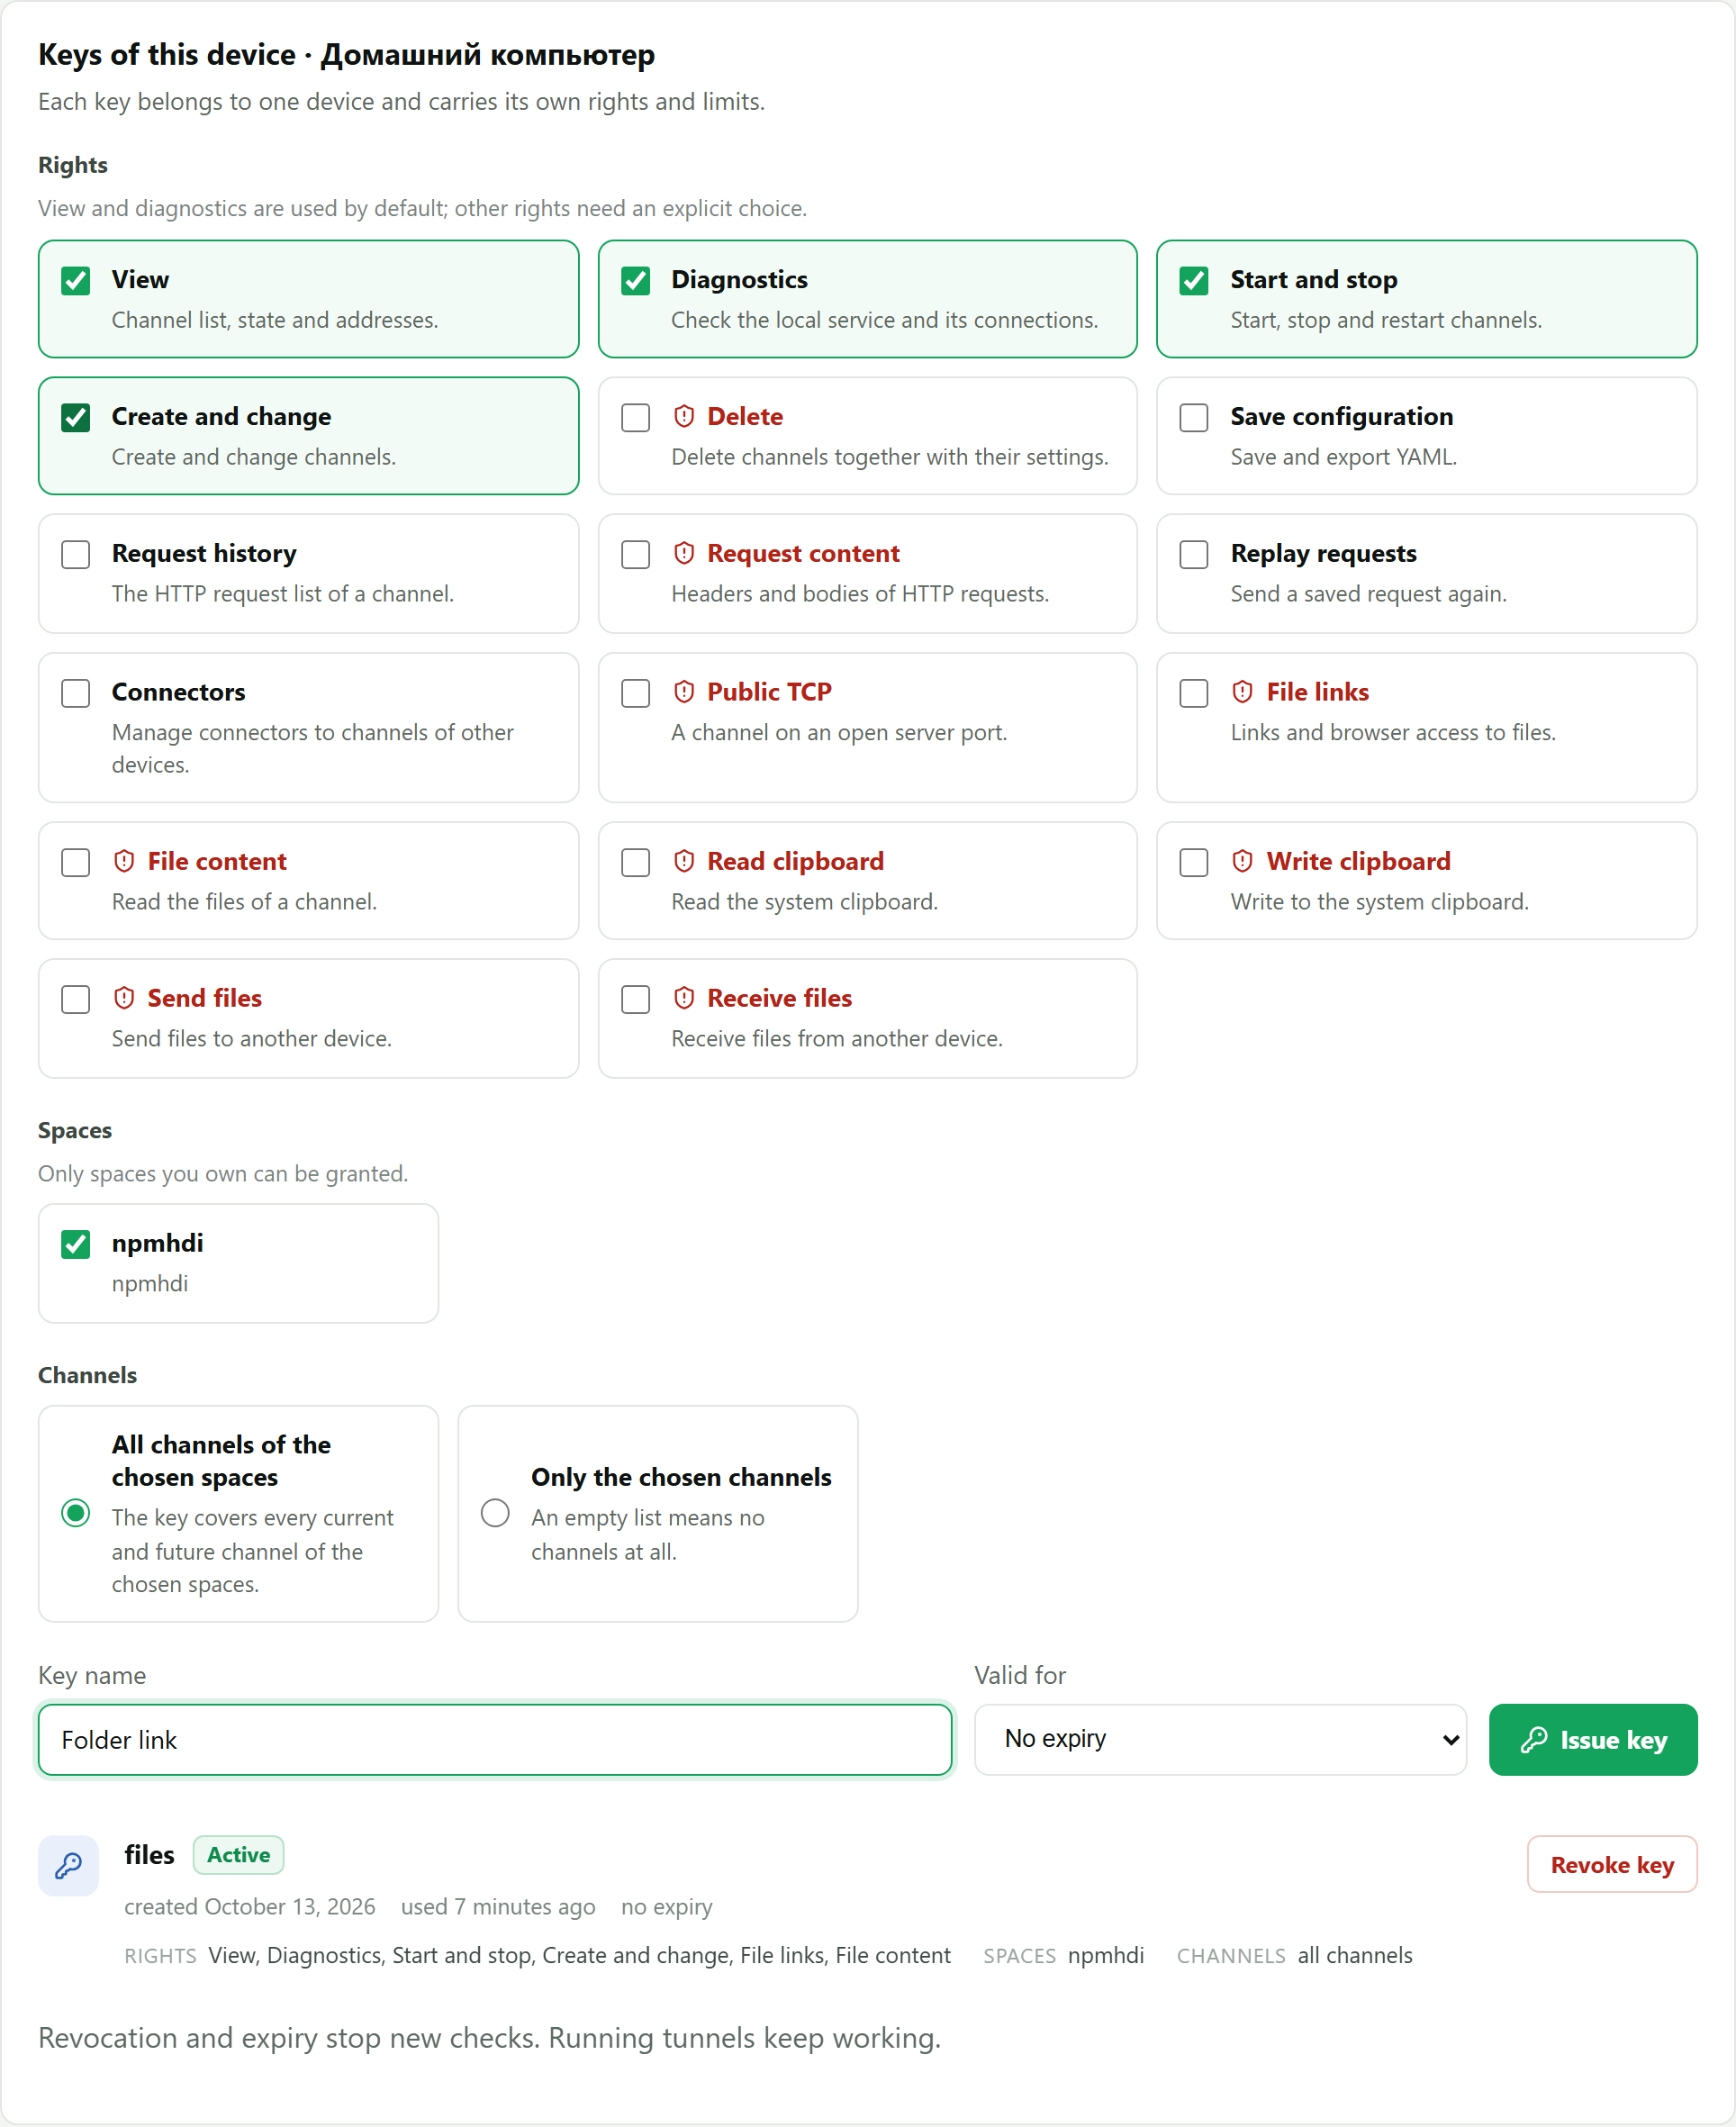Image resolution: width=1736 pixels, height=2127 pixels.
Task: Select Only the chosen channels radio
Action: [x=495, y=1513]
